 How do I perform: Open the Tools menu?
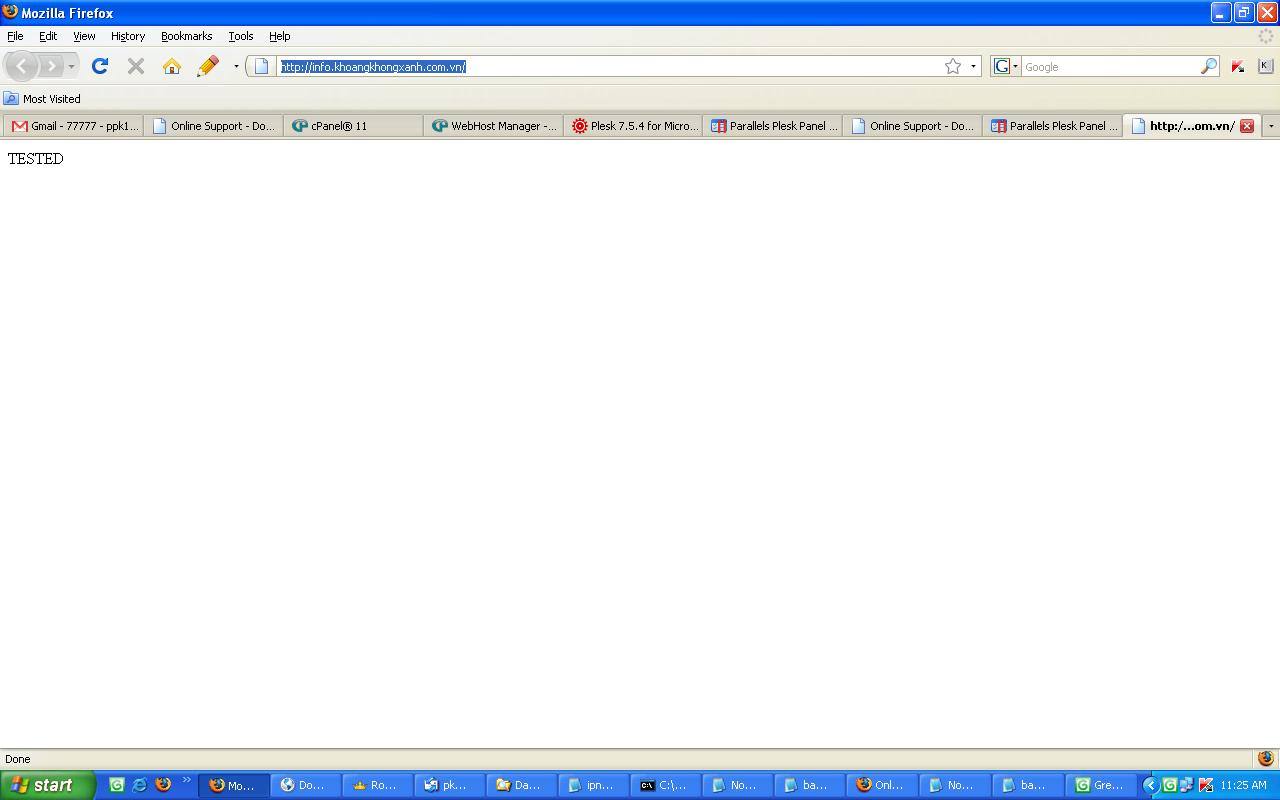pos(240,36)
